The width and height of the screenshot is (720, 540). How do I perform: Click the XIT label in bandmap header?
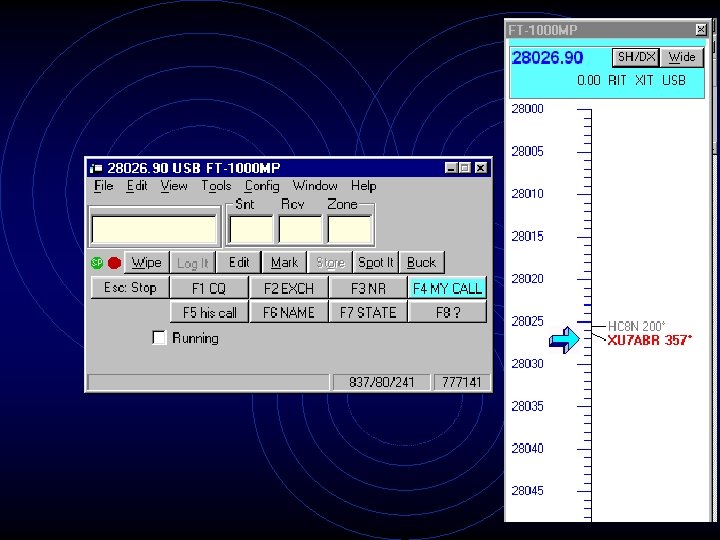[x=644, y=80]
